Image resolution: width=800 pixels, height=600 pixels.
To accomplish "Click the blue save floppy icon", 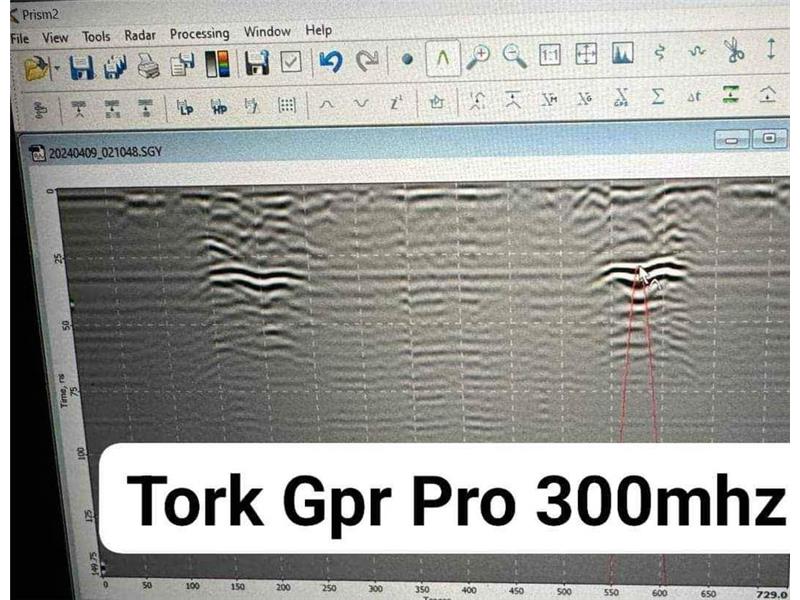I will [82, 67].
